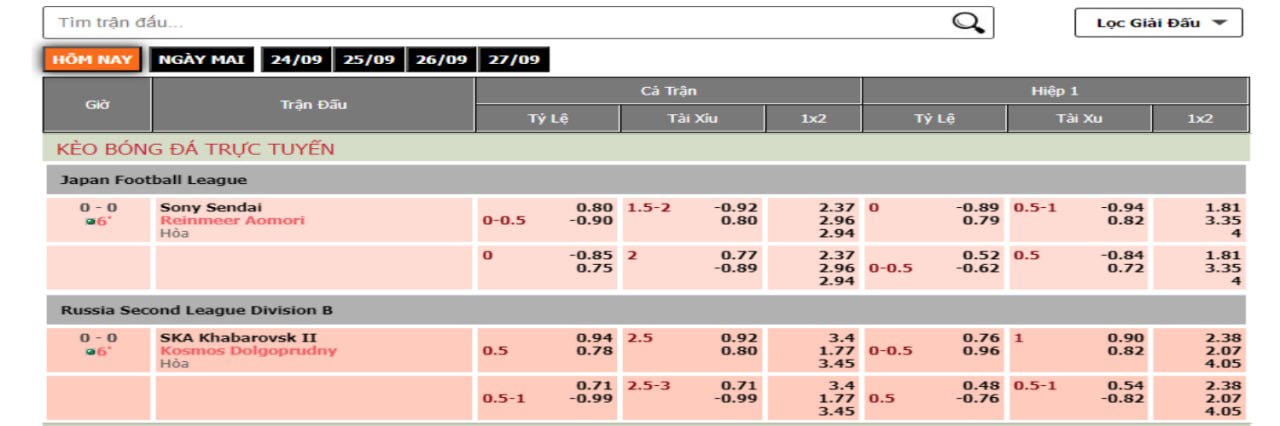
Task: Choose the 25/09 date tab
Action: point(369,60)
